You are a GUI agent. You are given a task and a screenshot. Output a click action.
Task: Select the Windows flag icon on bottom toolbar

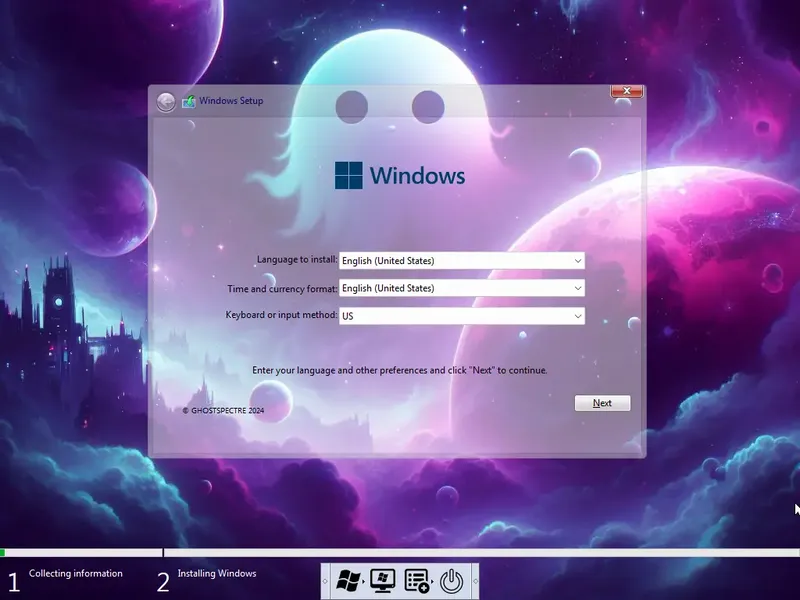click(348, 580)
